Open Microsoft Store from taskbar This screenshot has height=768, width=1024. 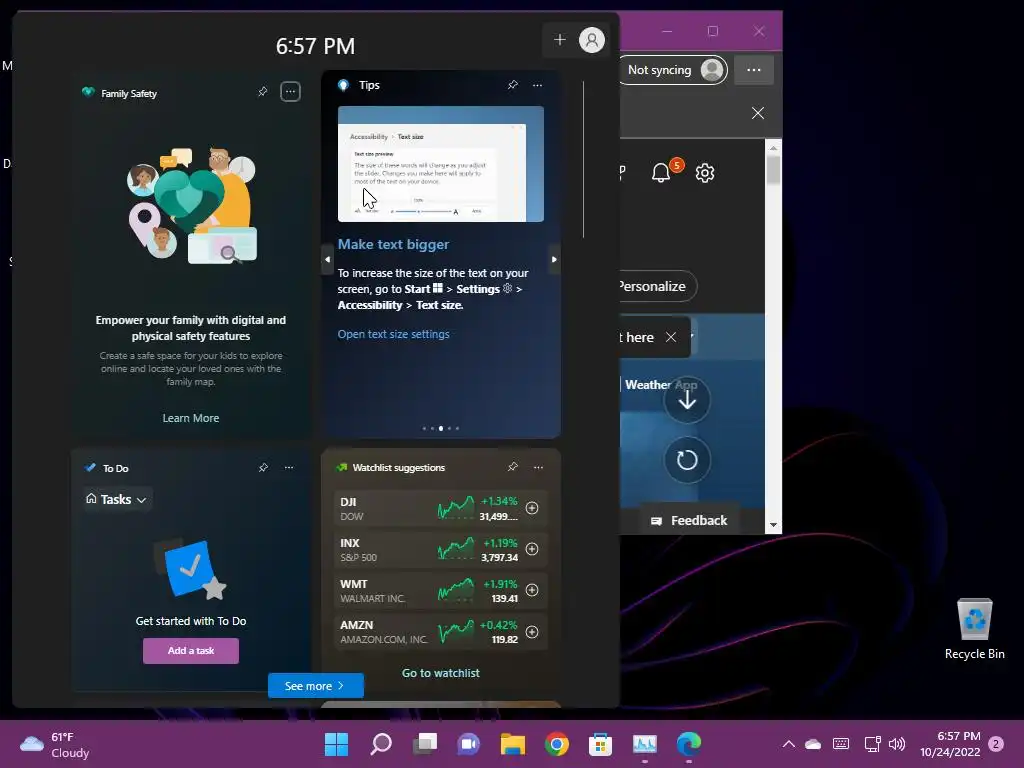click(x=600, y=744)
